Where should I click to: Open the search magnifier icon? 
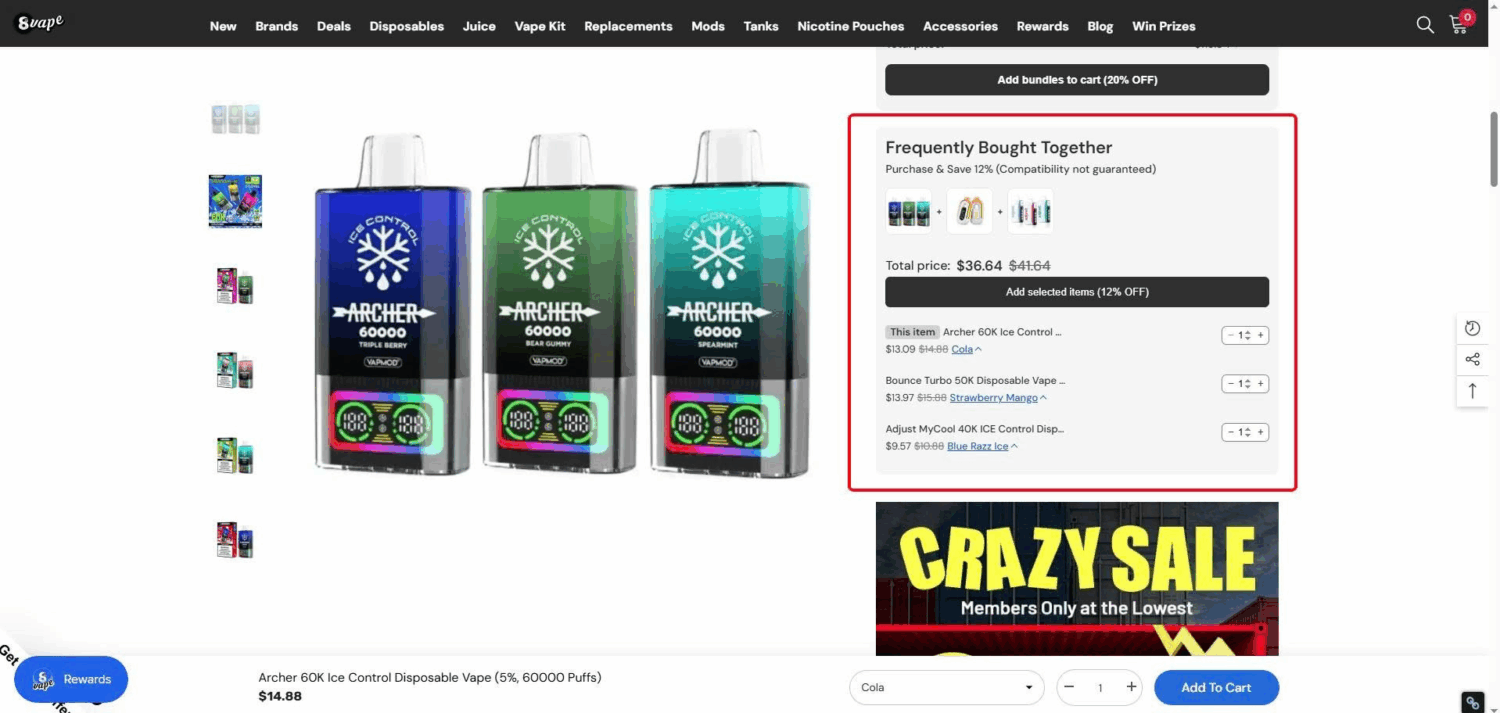(x=1425, y=25)
